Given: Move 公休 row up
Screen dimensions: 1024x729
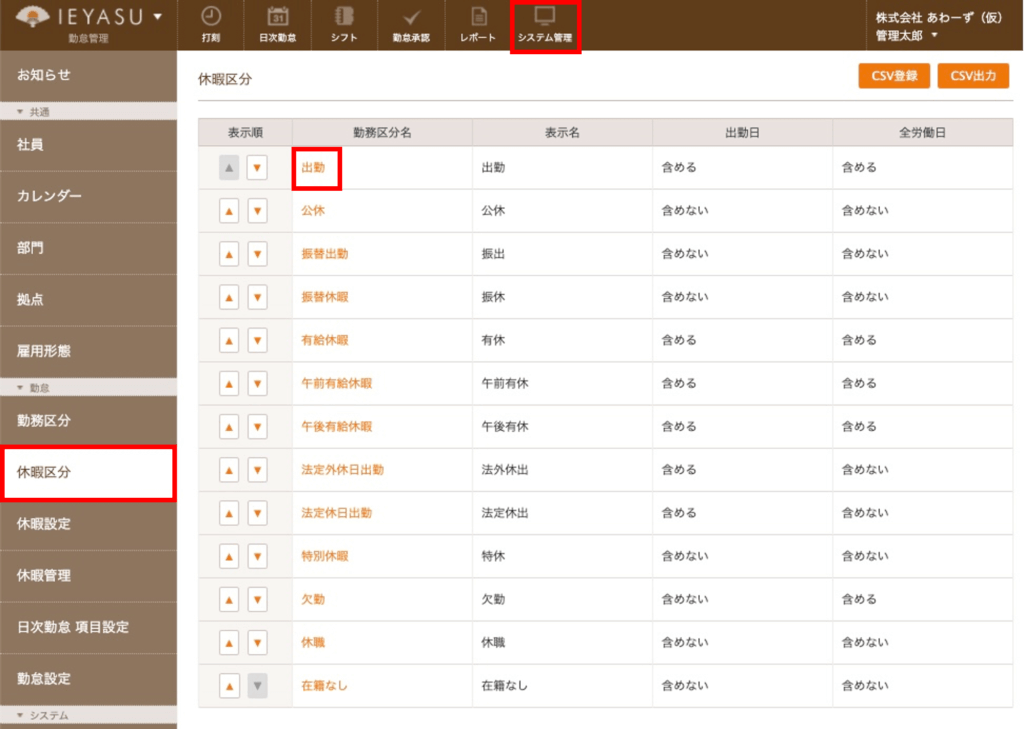Looking at the screenshot, I should click(229, 211).
